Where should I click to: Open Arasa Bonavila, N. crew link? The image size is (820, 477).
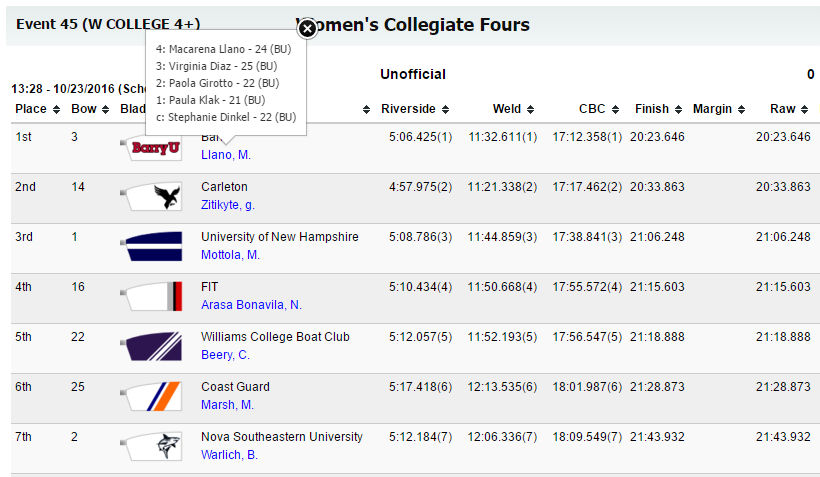(251, 305)
